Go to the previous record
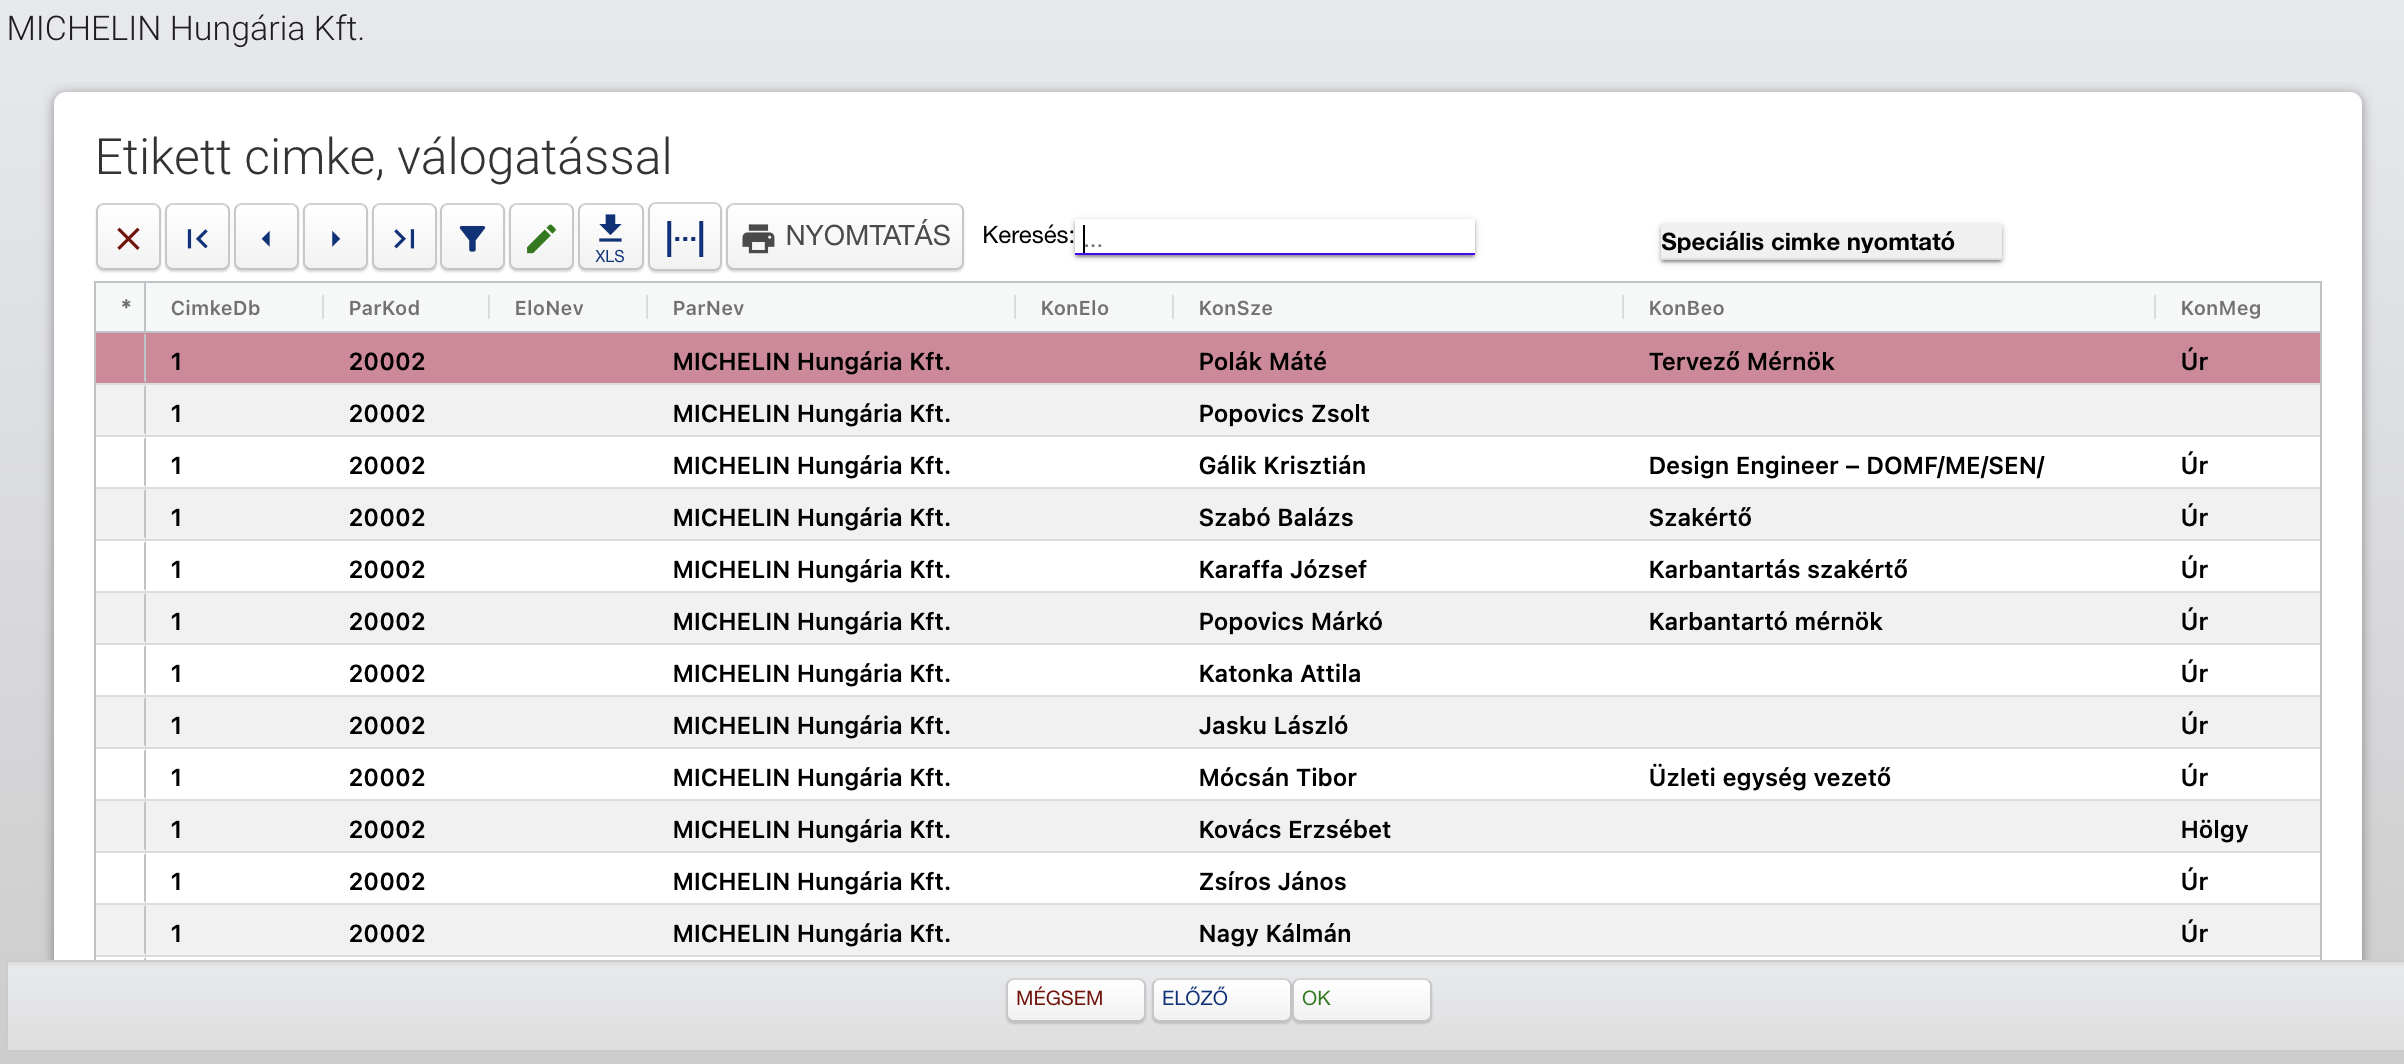Viewport: 2404px width, 1064px height. pos(266,238)
